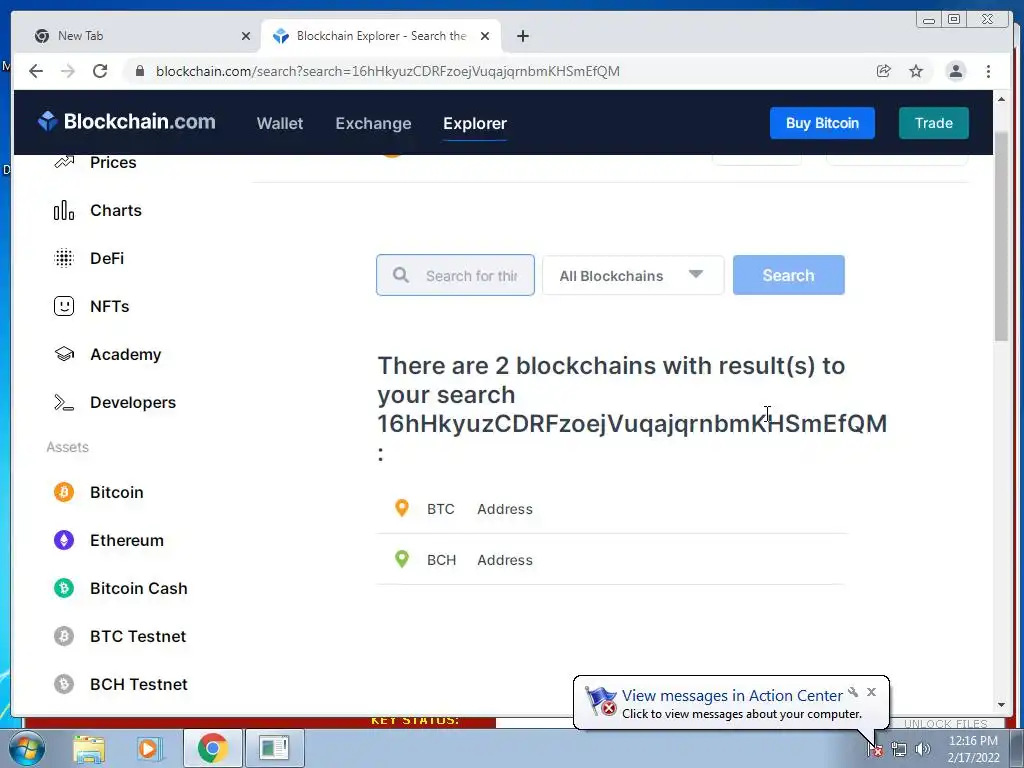Switch to Blockchain Explorer tab
Screen dimensions: 1024x768
point(381,36)
